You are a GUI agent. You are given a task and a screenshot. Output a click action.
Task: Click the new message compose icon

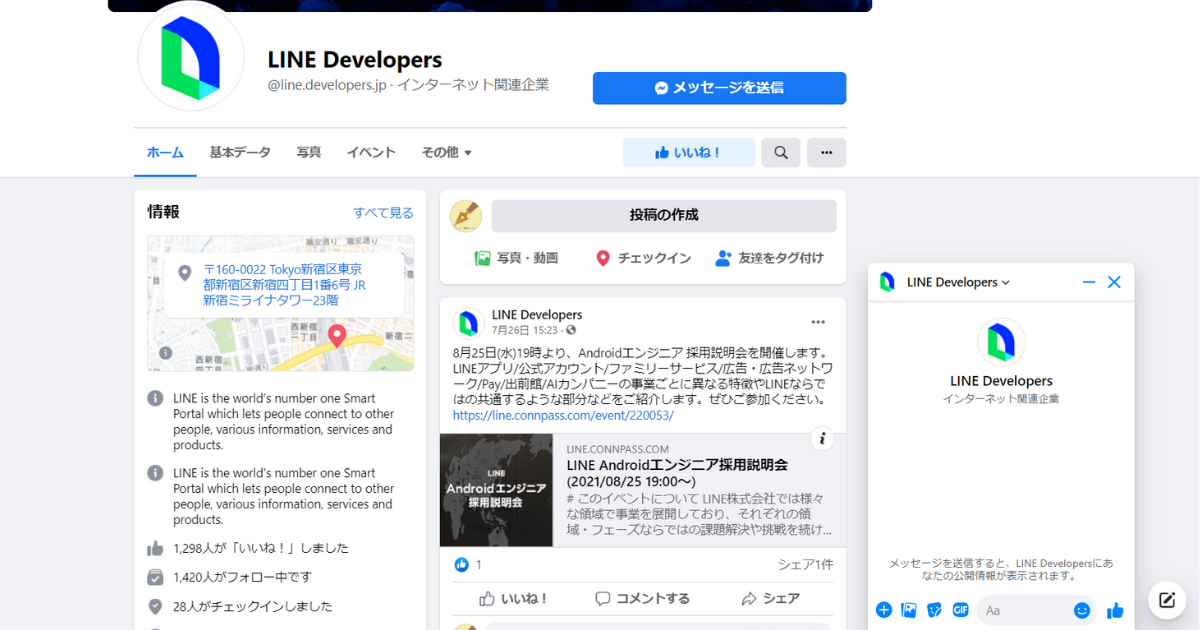tap(1166, 600)
